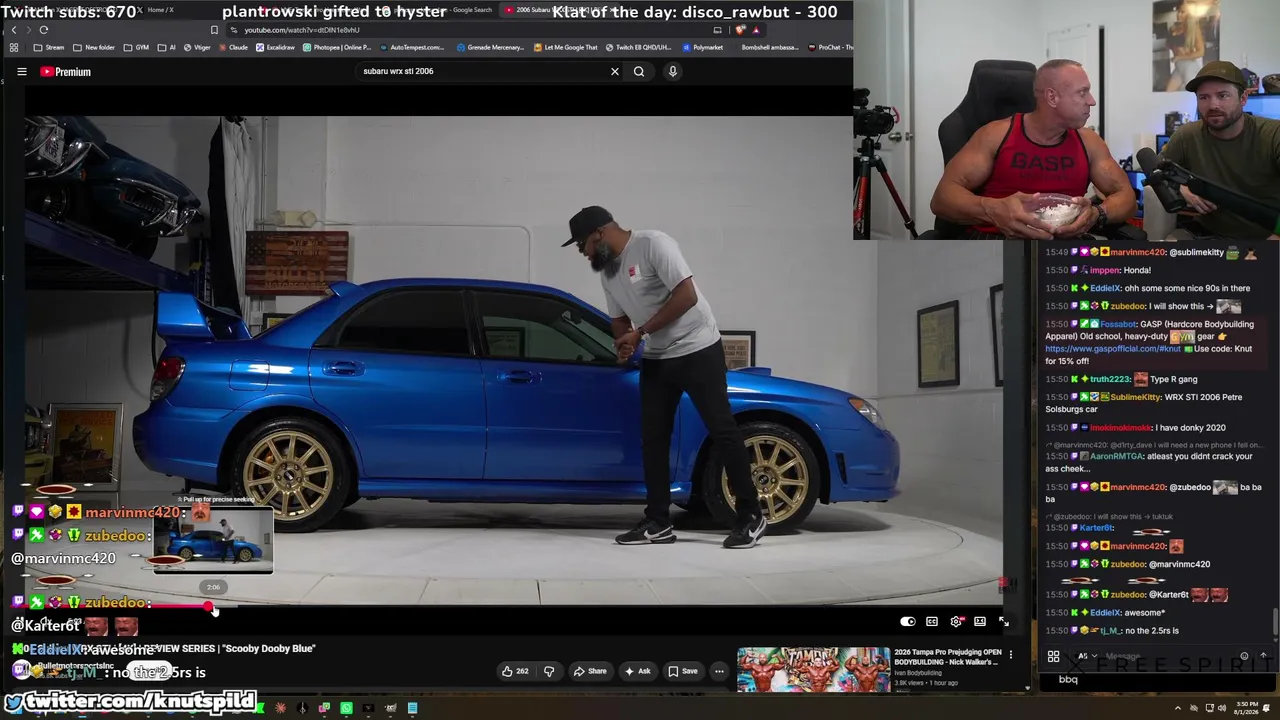The width and height of the screenshot is (1280, 720).
Task: Open the GYM bookmarks folder
Action: pos(136,47)
